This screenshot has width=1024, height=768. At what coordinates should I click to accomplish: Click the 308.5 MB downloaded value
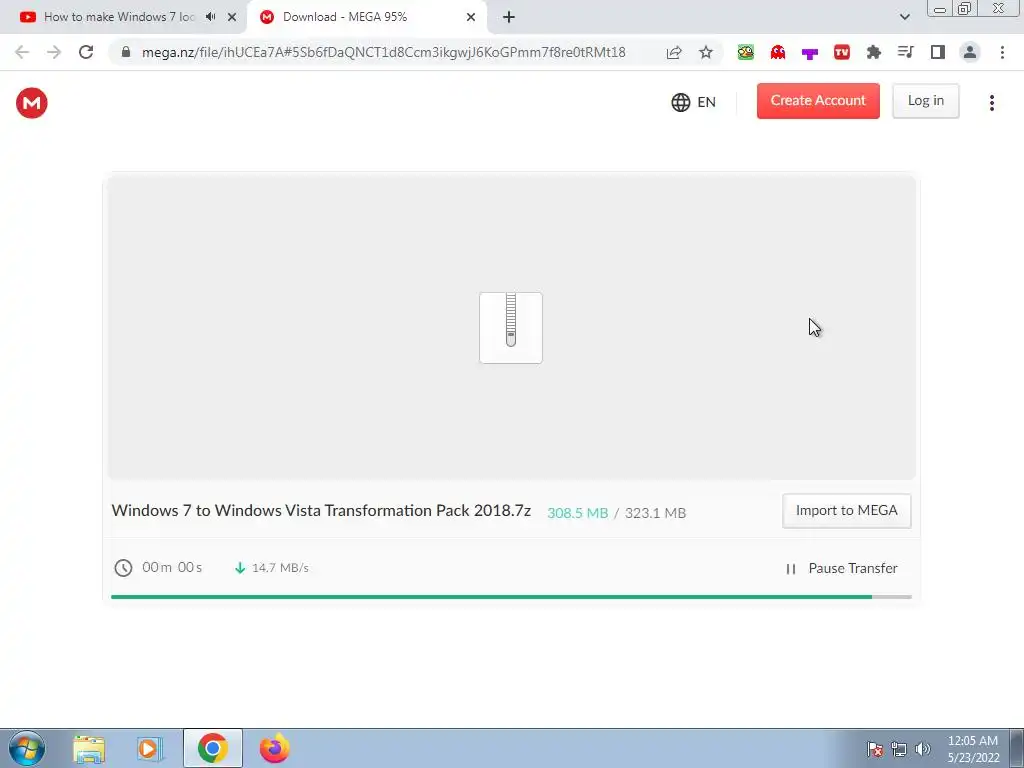[x=577, y=513]
